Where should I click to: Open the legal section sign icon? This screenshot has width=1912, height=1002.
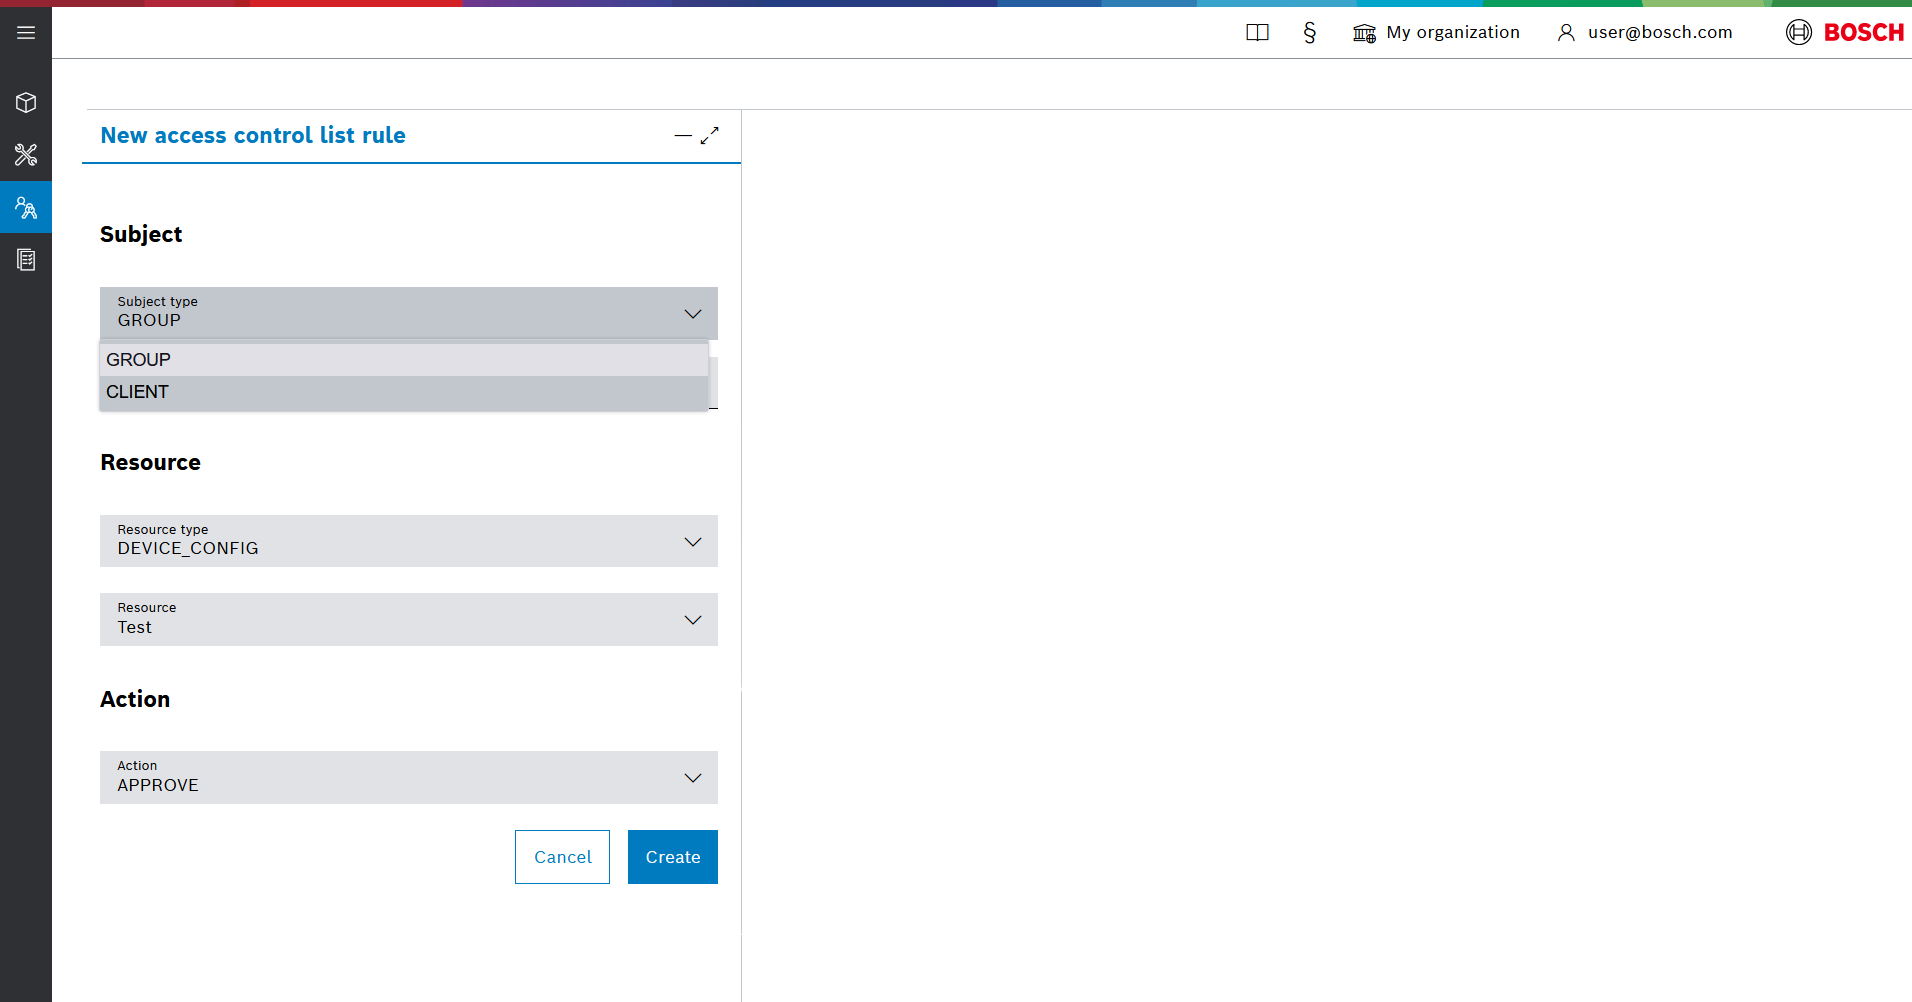(1309, 33)
